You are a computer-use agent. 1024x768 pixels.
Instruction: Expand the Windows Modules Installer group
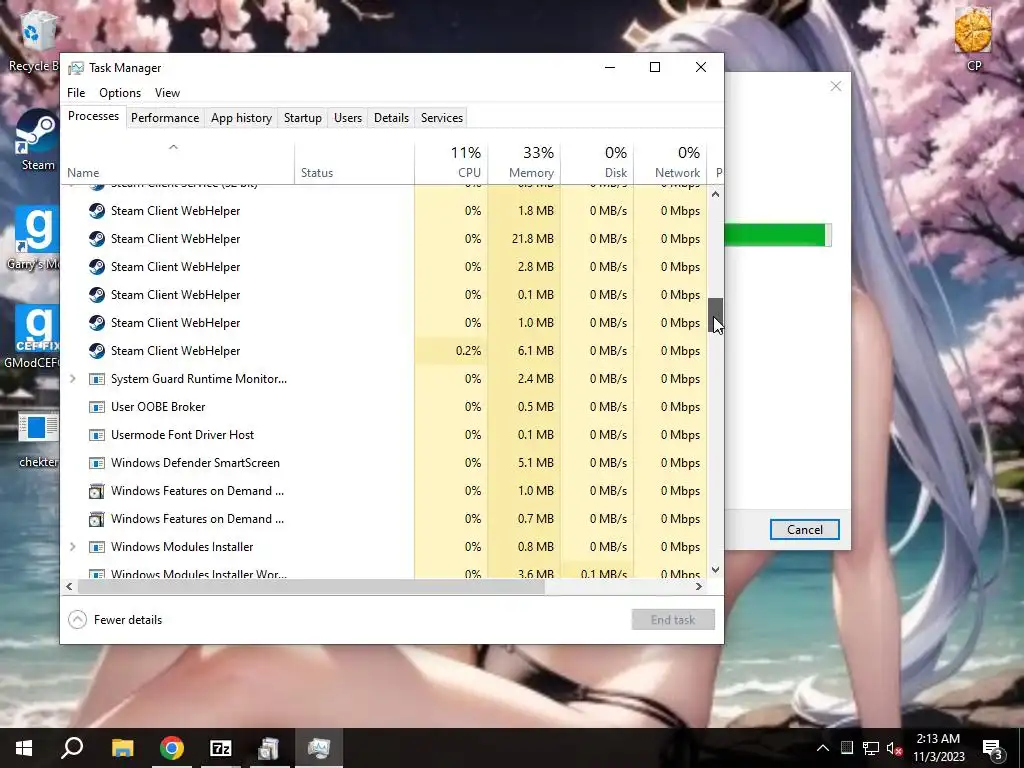[72, 547]
